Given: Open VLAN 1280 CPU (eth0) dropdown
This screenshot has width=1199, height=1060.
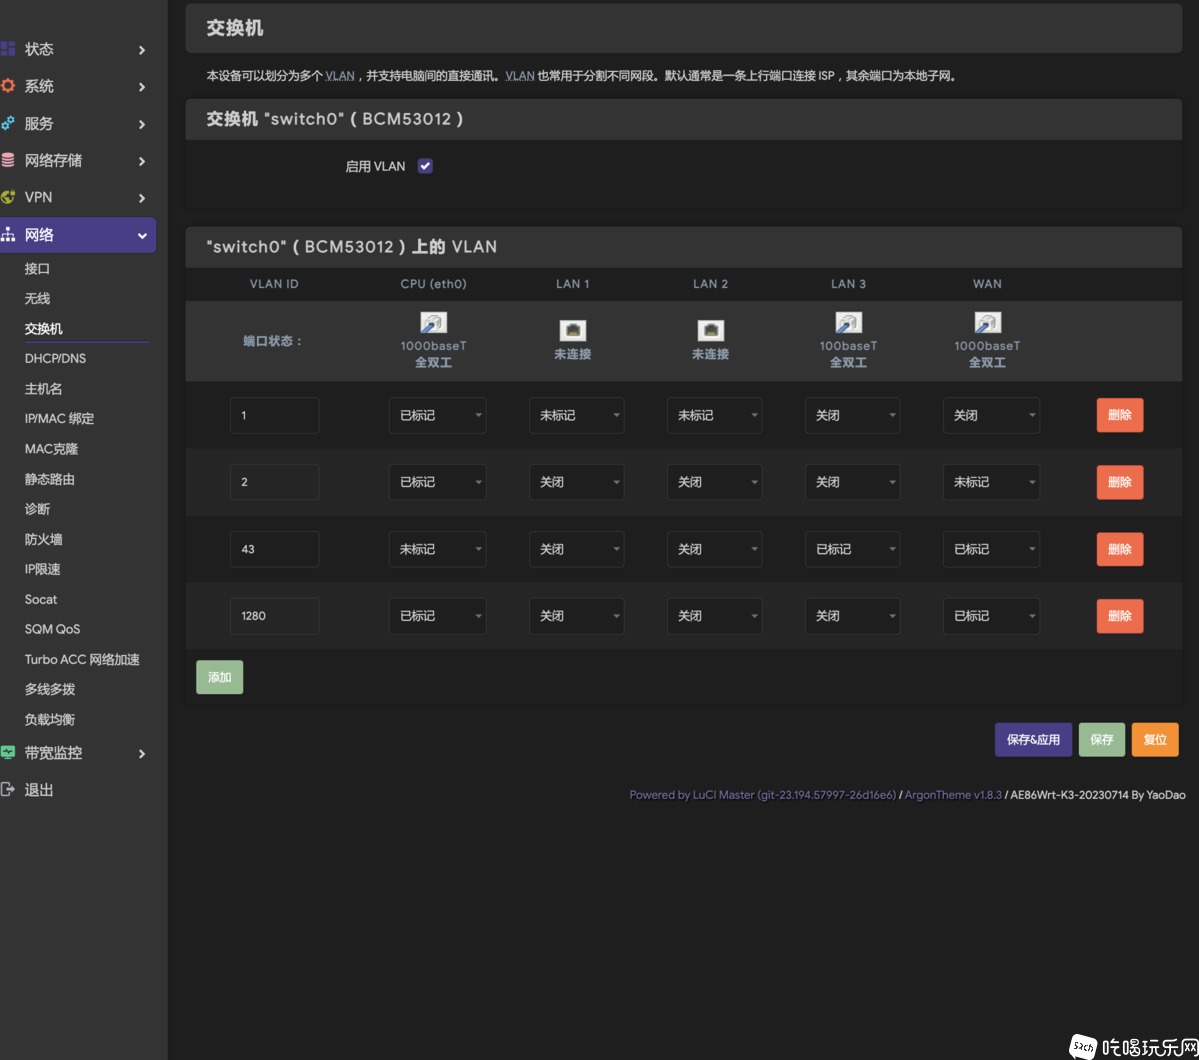Looking at the screenshot, I should pyautogui.click(x=437, y=616).
